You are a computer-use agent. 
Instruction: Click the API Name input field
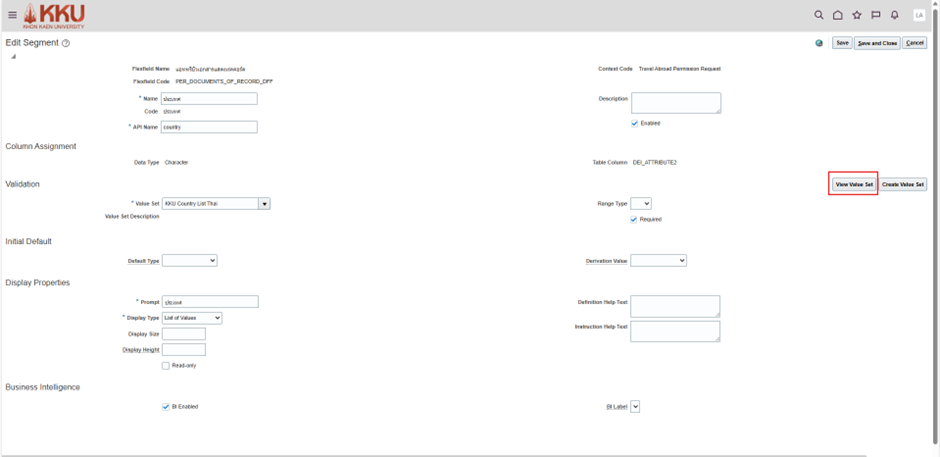[x=209, y=127]
